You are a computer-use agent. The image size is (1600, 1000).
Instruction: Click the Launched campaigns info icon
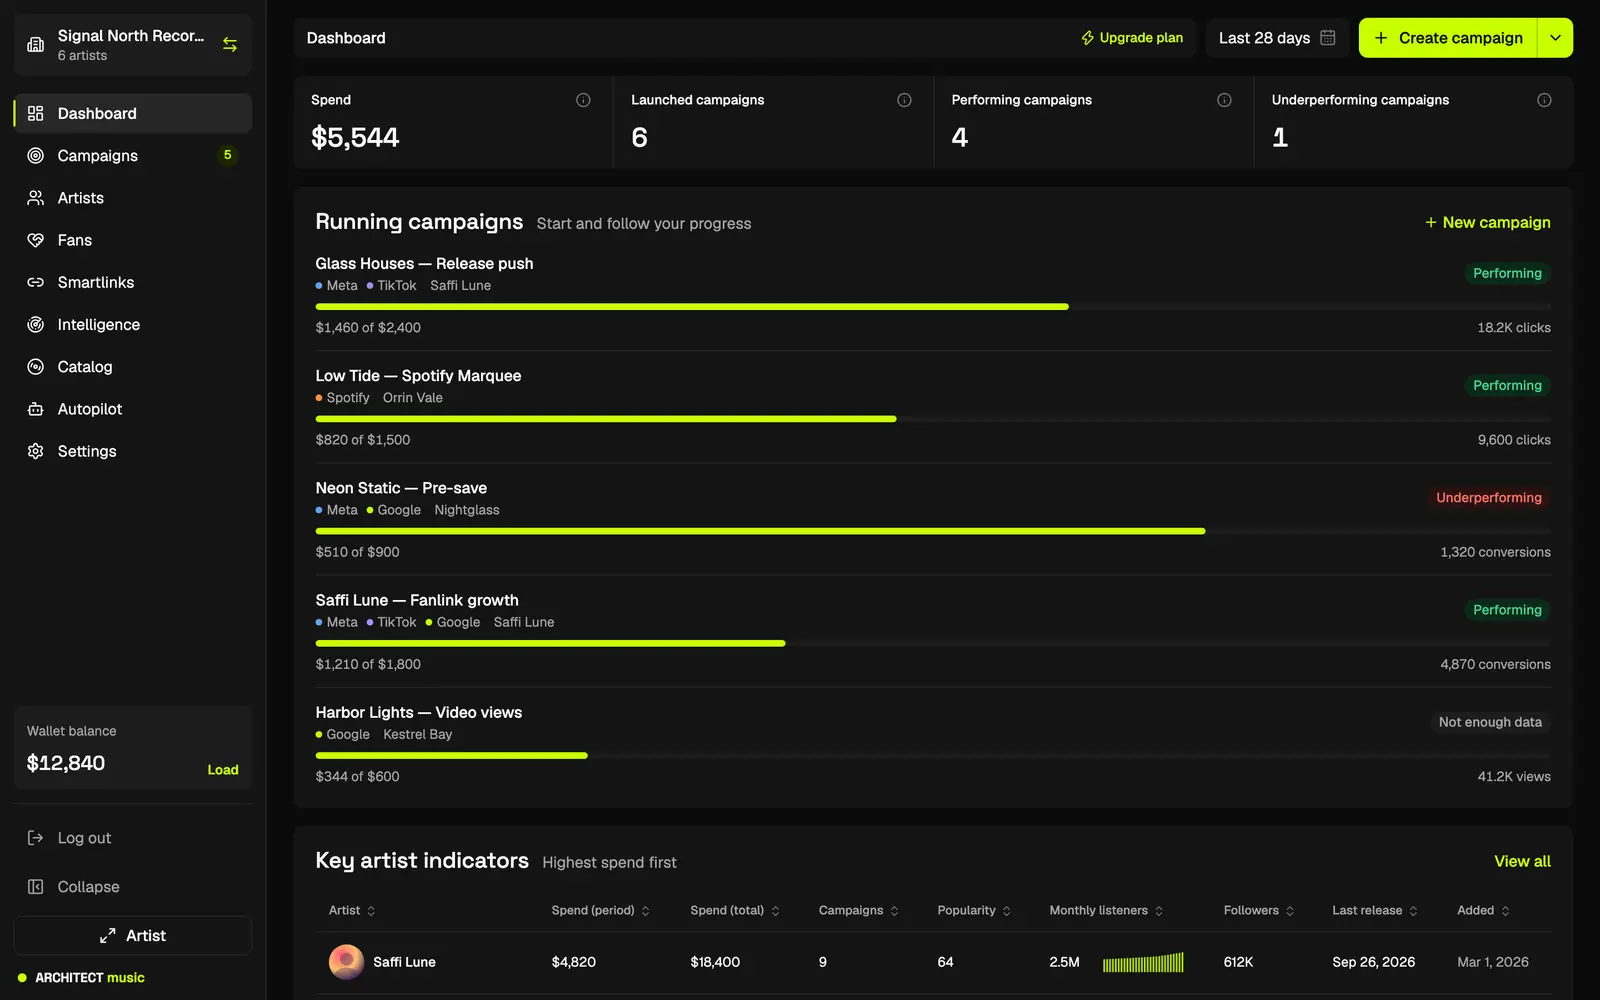point(904,100)
